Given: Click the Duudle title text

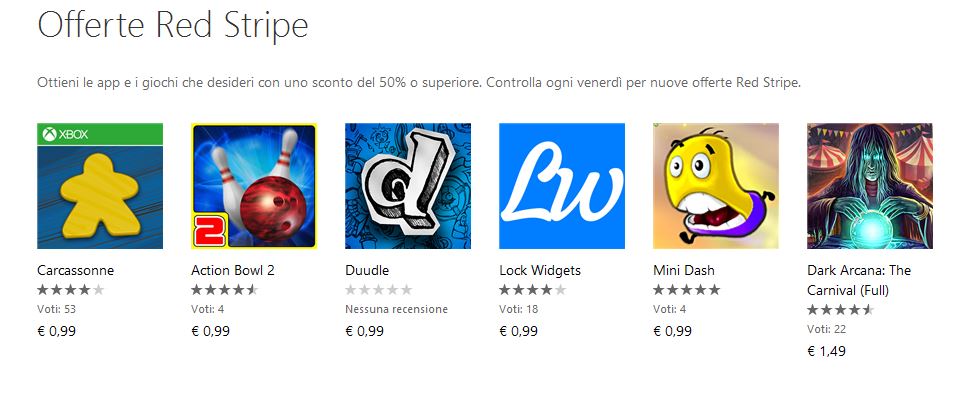Looking at the screenshot, I should (x=367, y=271).
